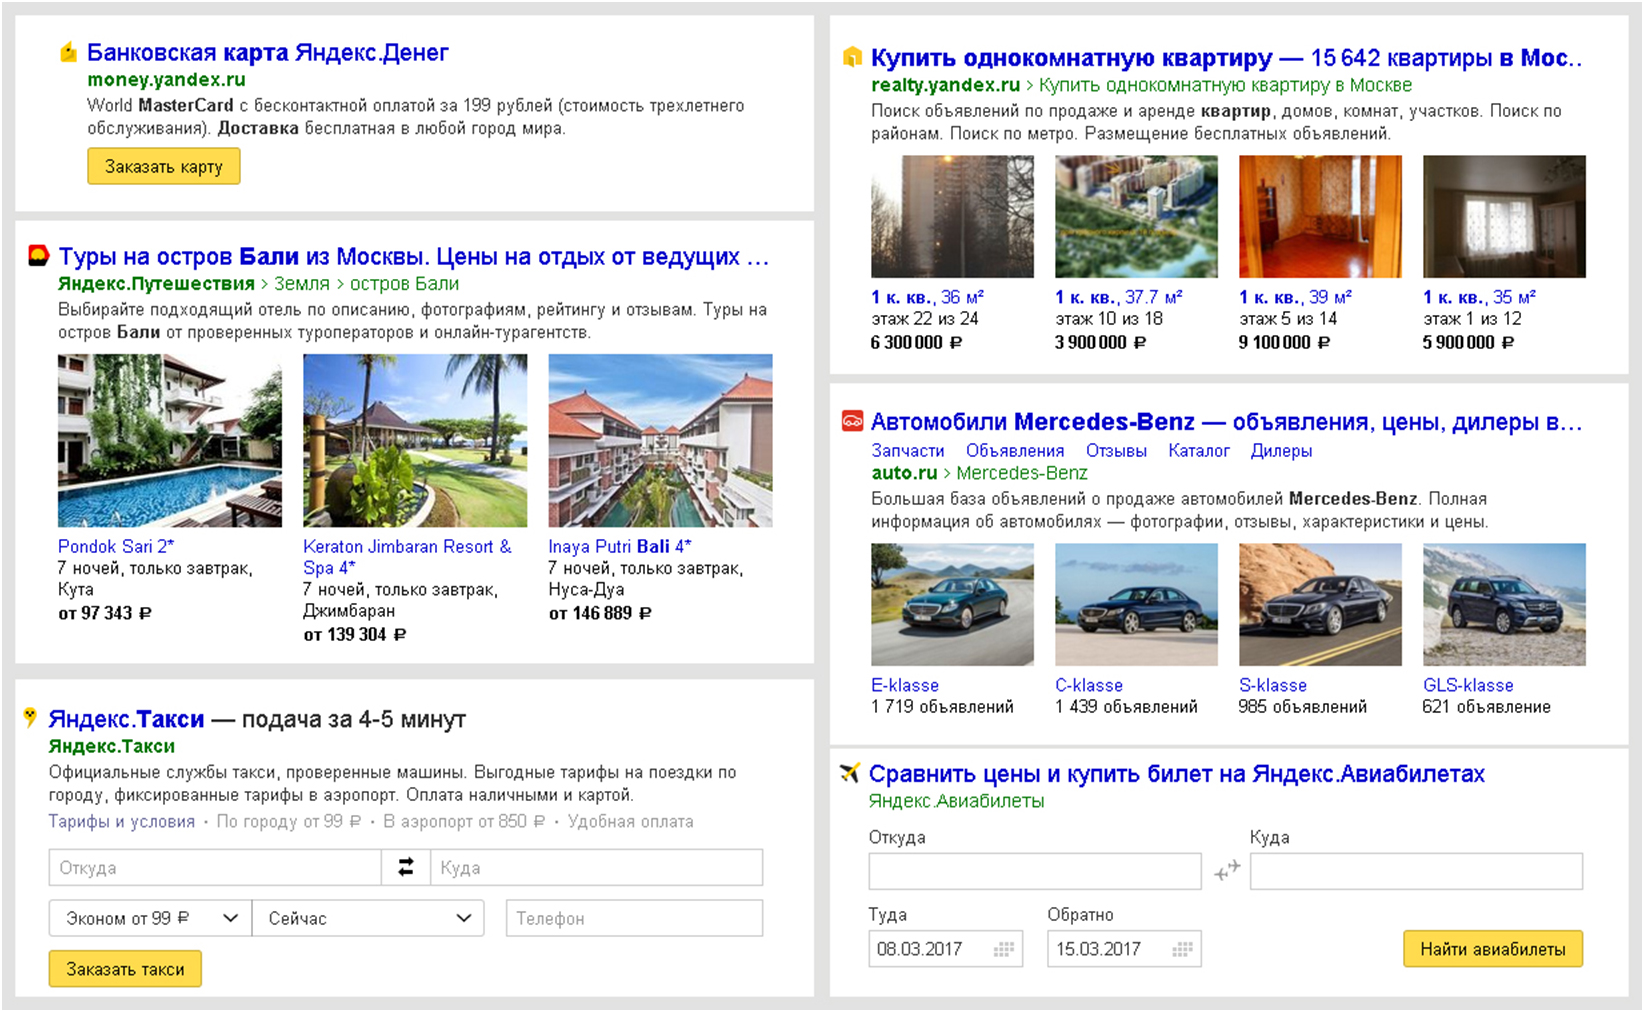Click the Mercedes-Benz breadcrumb after auto.ru
Viewport: 1644px width, 1012px height.
[x=1022, y=472]
